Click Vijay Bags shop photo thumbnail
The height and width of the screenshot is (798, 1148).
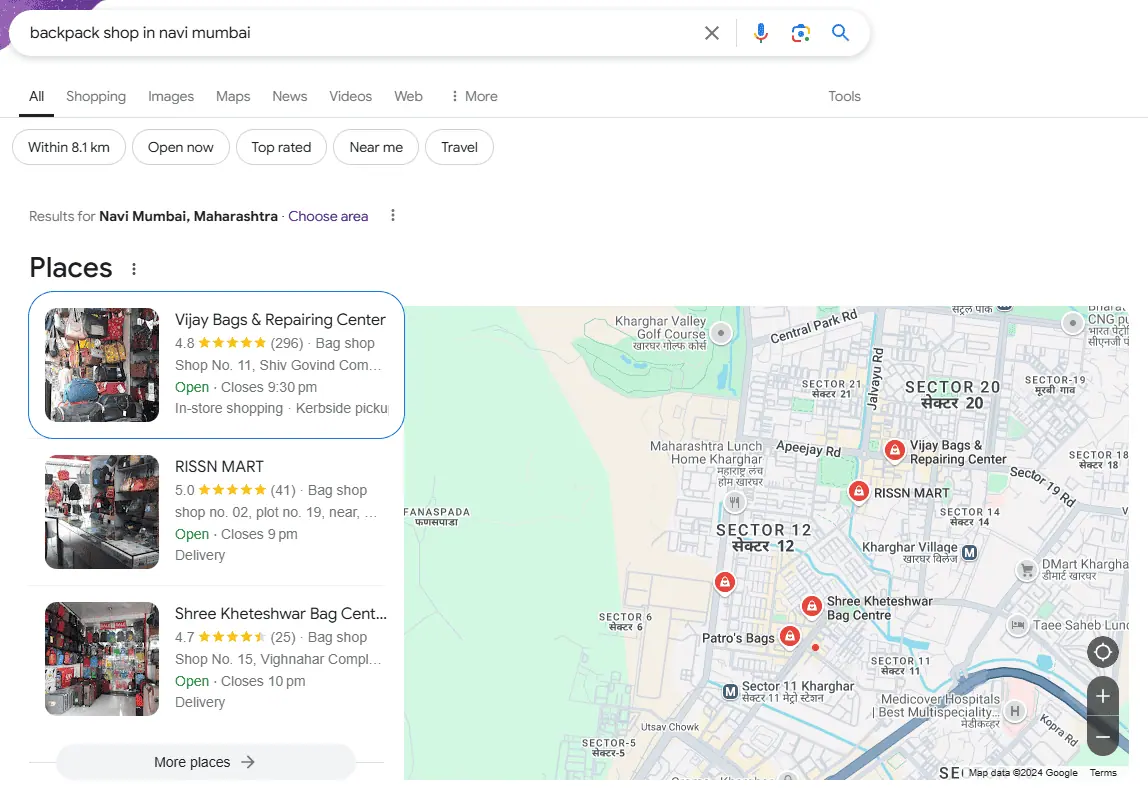102,365
